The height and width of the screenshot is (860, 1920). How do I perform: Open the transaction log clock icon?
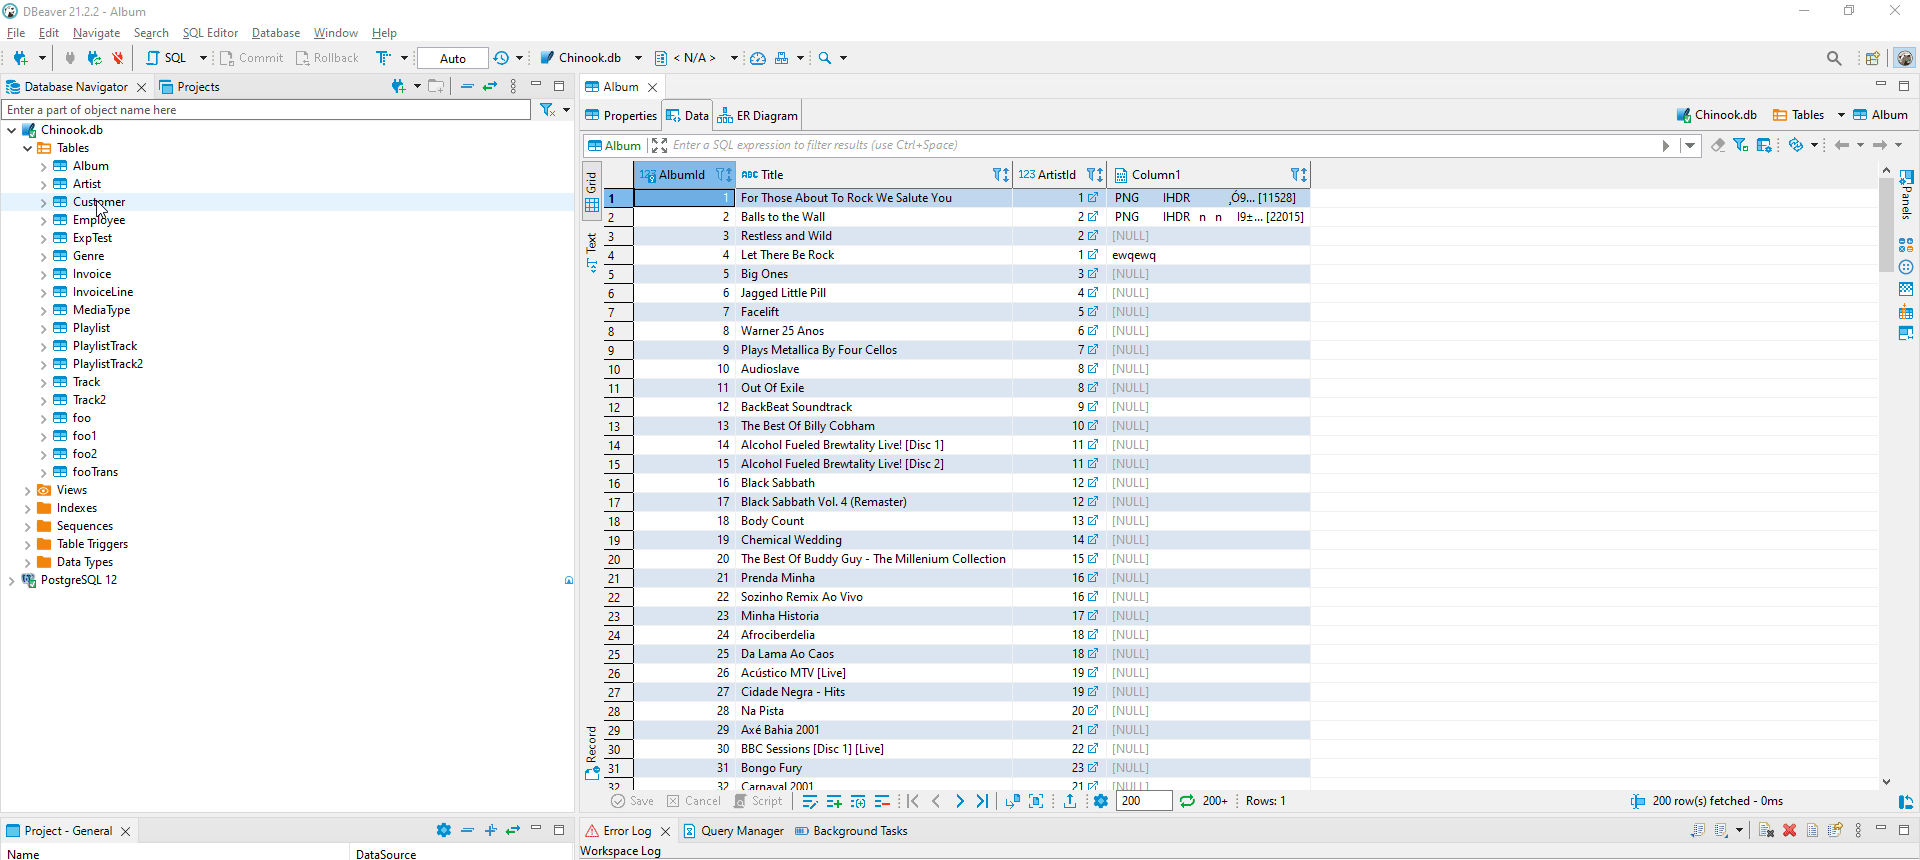(x=501, y=58)
